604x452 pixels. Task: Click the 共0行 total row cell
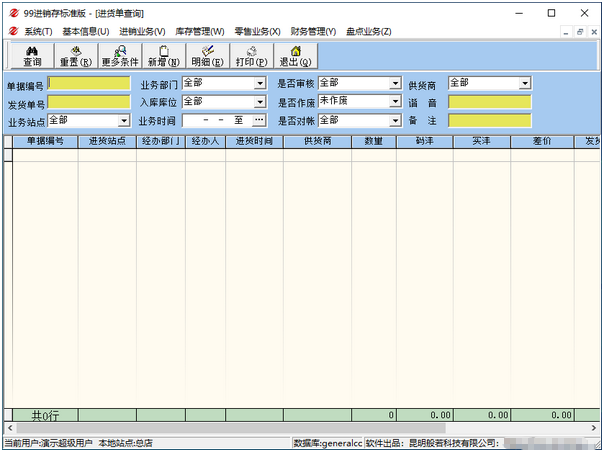tap(45, 415)
